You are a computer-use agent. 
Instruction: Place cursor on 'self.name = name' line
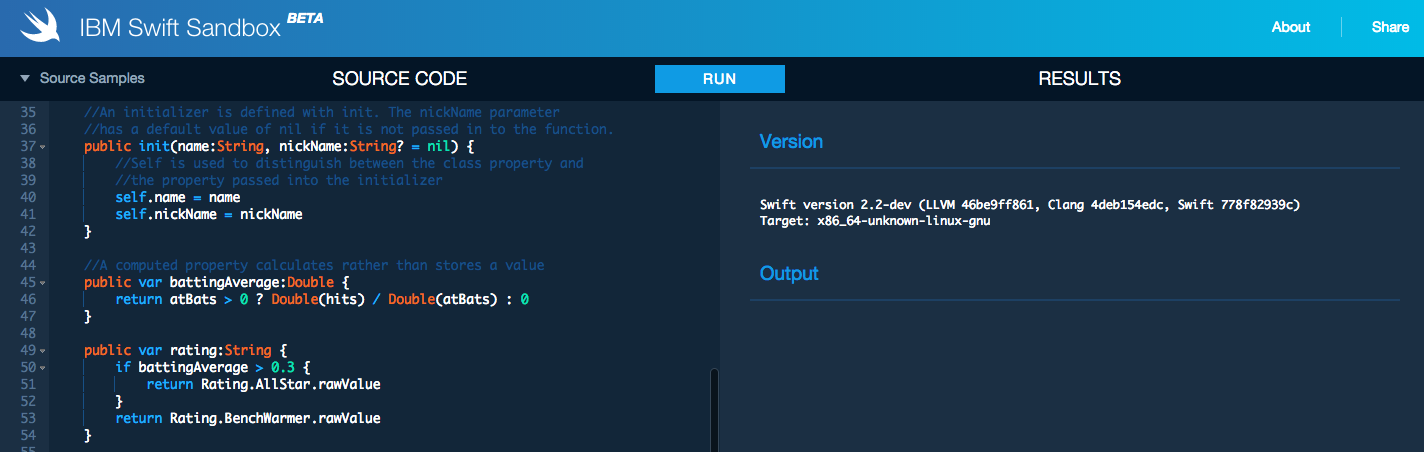click(x=178, y=197)
